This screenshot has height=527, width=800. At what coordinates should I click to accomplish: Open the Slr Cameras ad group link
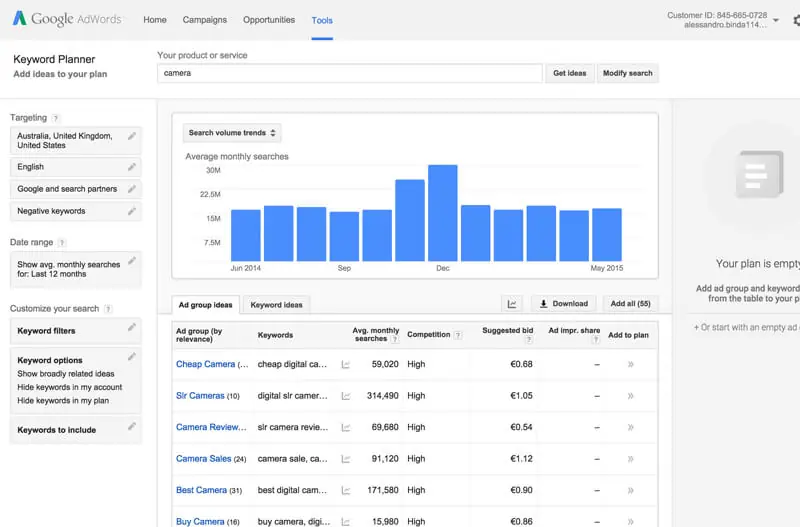point(200,396)
